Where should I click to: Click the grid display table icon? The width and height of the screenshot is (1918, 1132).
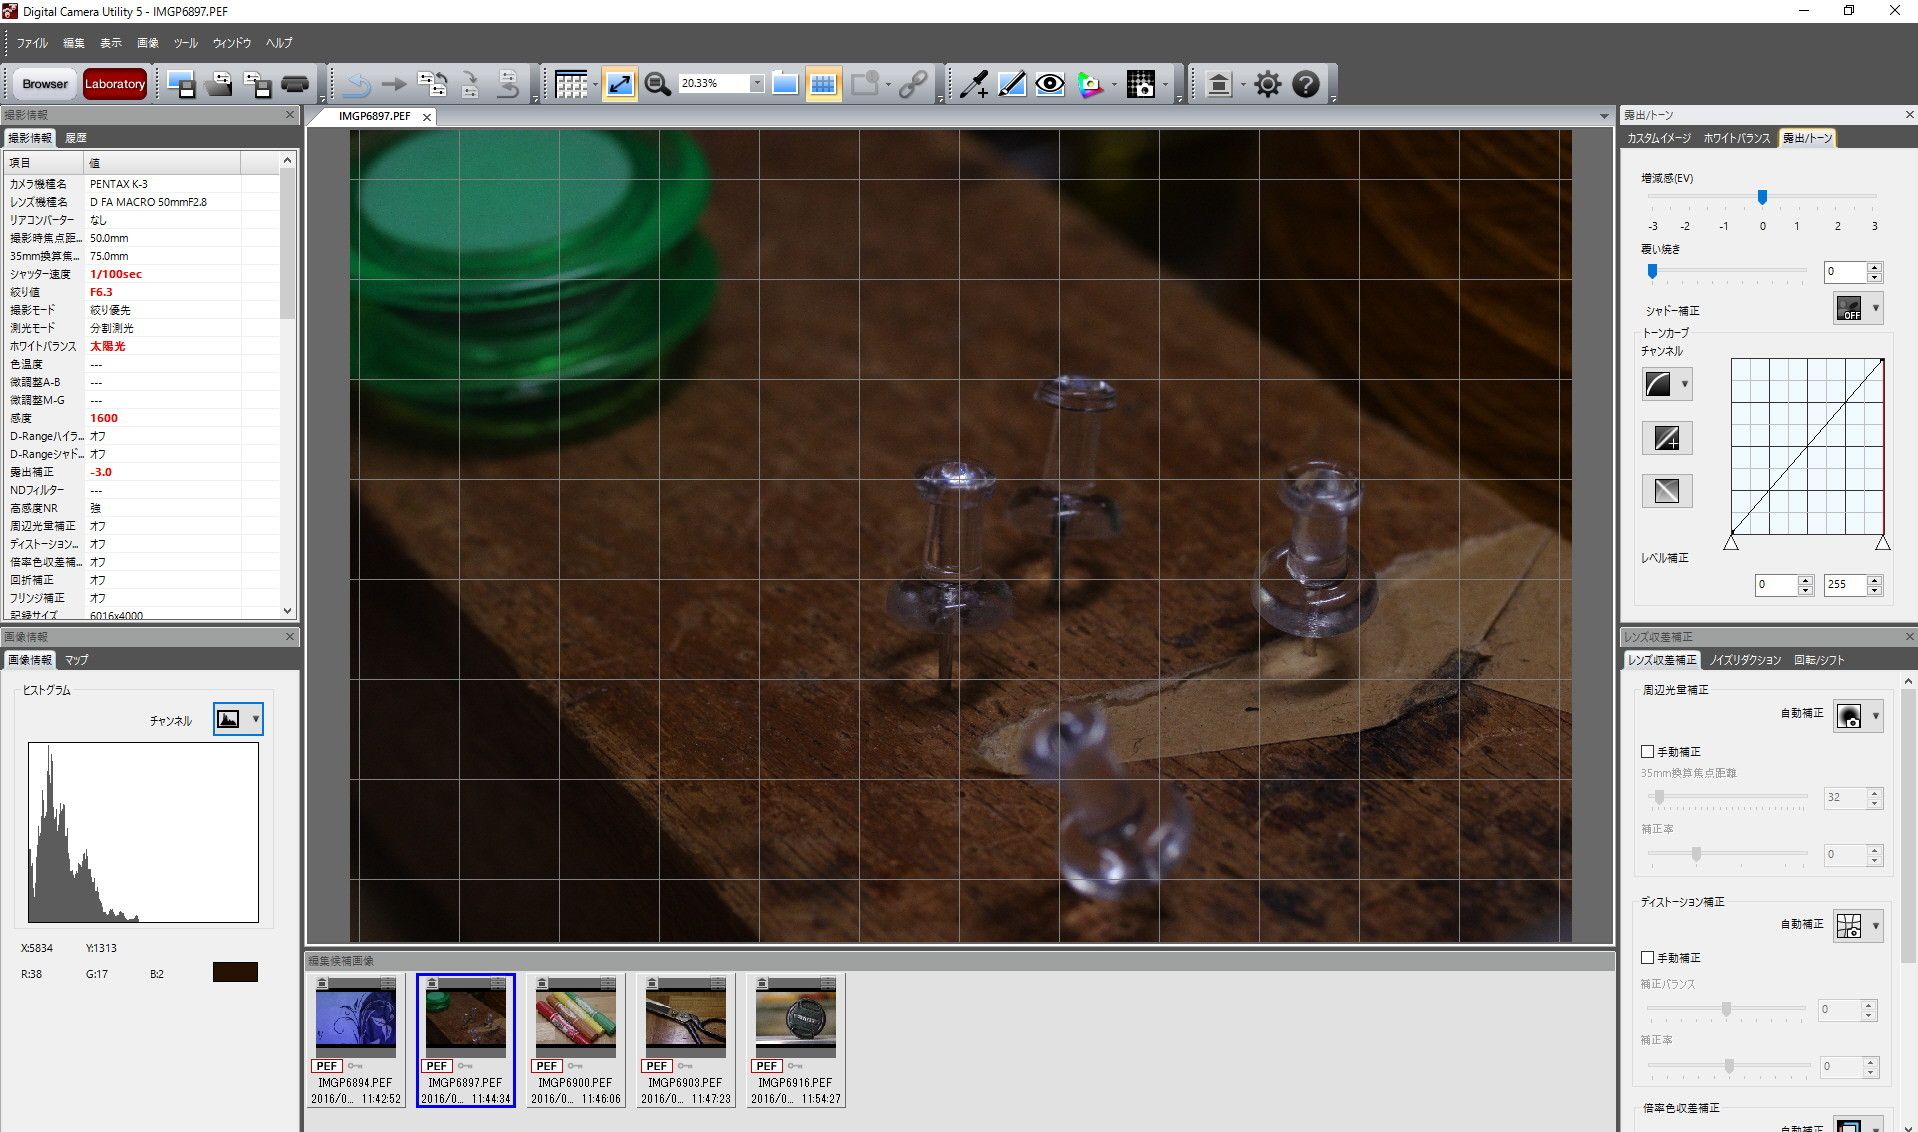pos(571,84)
